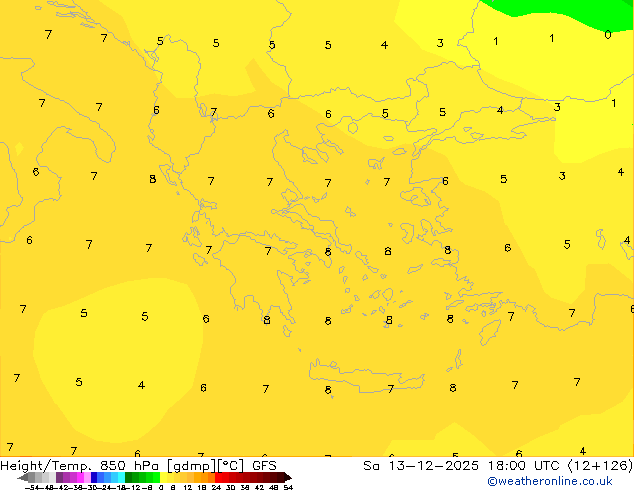The image size is (634, 490).
Task: Click the bright red swatch above label 24
Action: [x=218, y=478]
